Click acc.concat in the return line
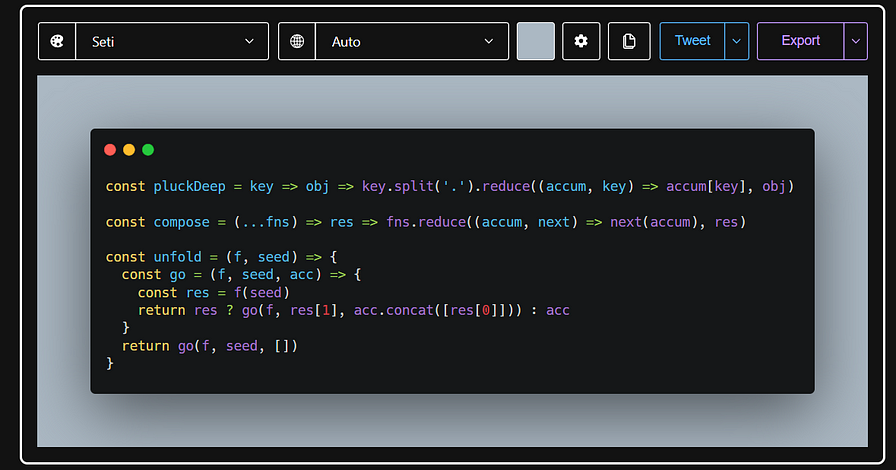 coord(394,310)
